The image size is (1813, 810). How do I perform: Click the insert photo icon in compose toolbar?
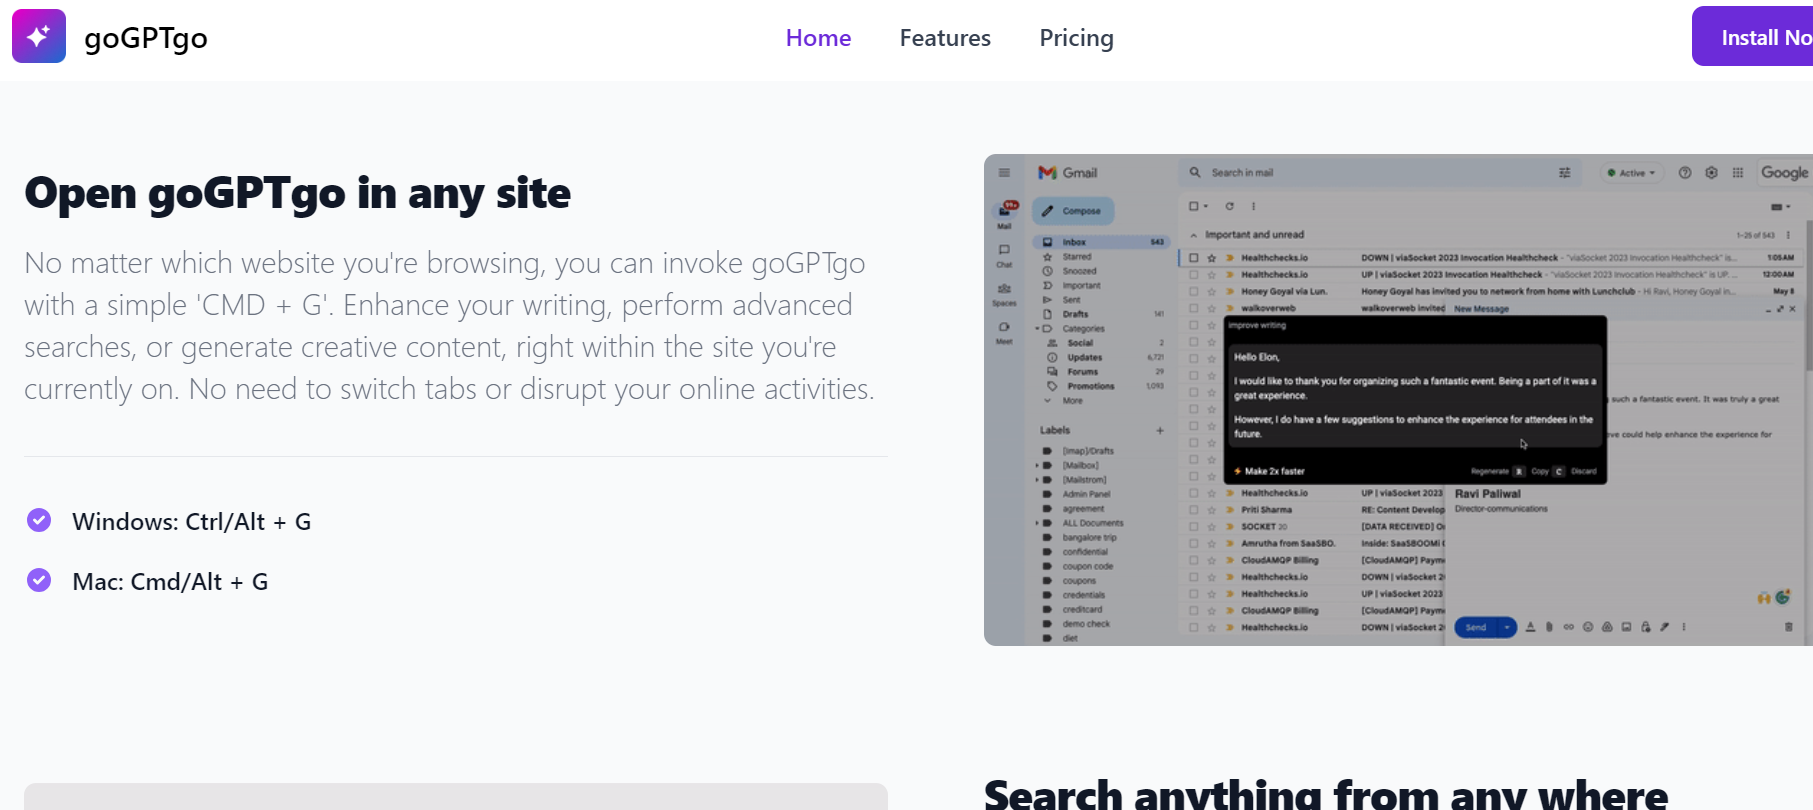pos(1626,627)
